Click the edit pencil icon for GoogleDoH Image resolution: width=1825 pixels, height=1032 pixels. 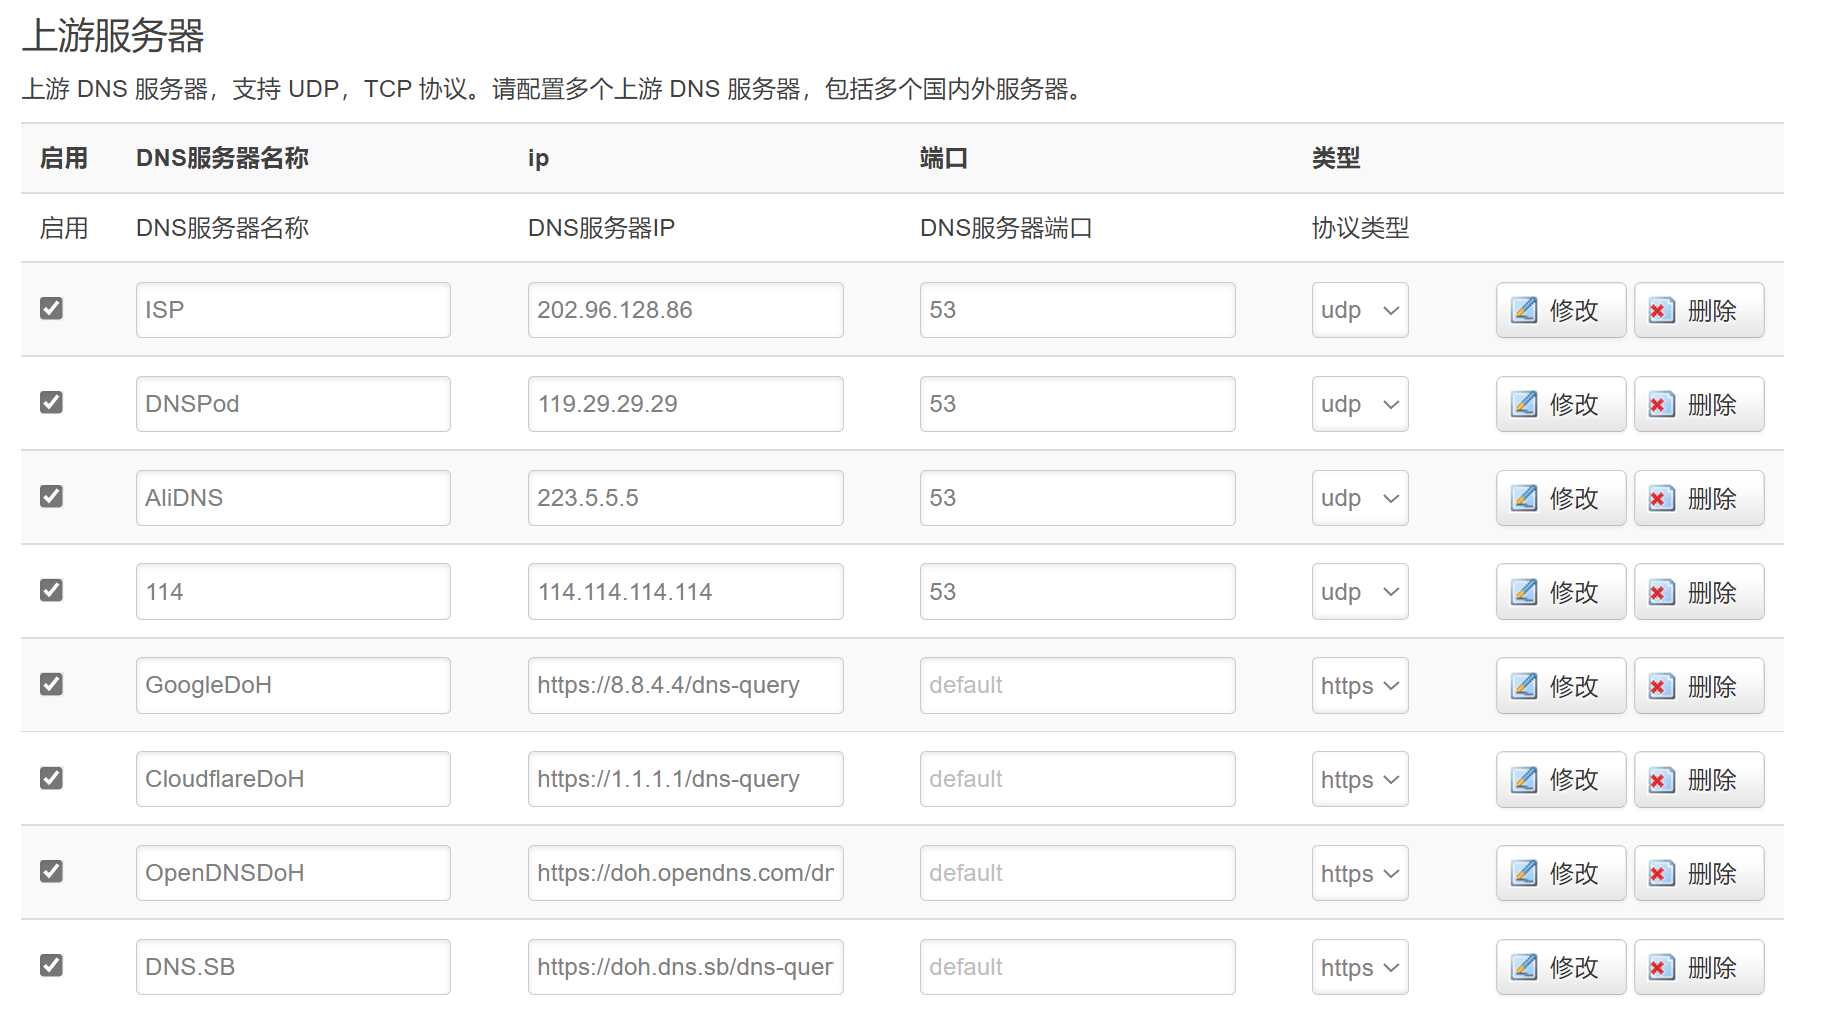[x=1524, y=685]
